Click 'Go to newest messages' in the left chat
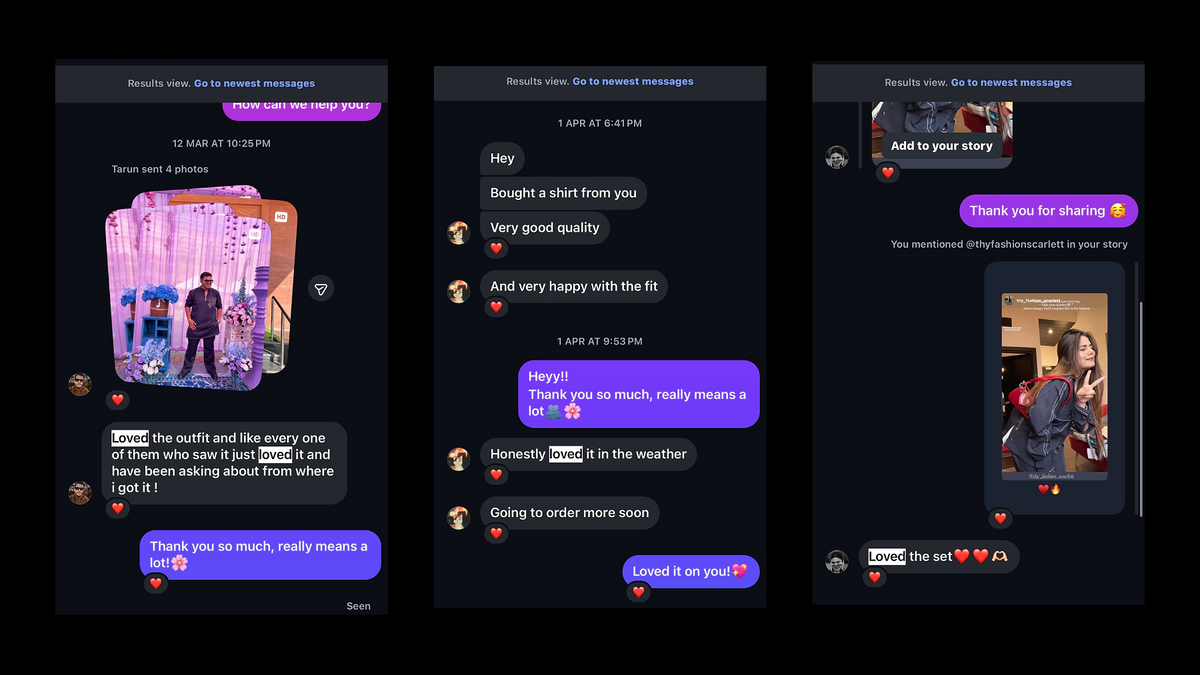This screenshot has height=675, width=1200. [x=254, y=84]
